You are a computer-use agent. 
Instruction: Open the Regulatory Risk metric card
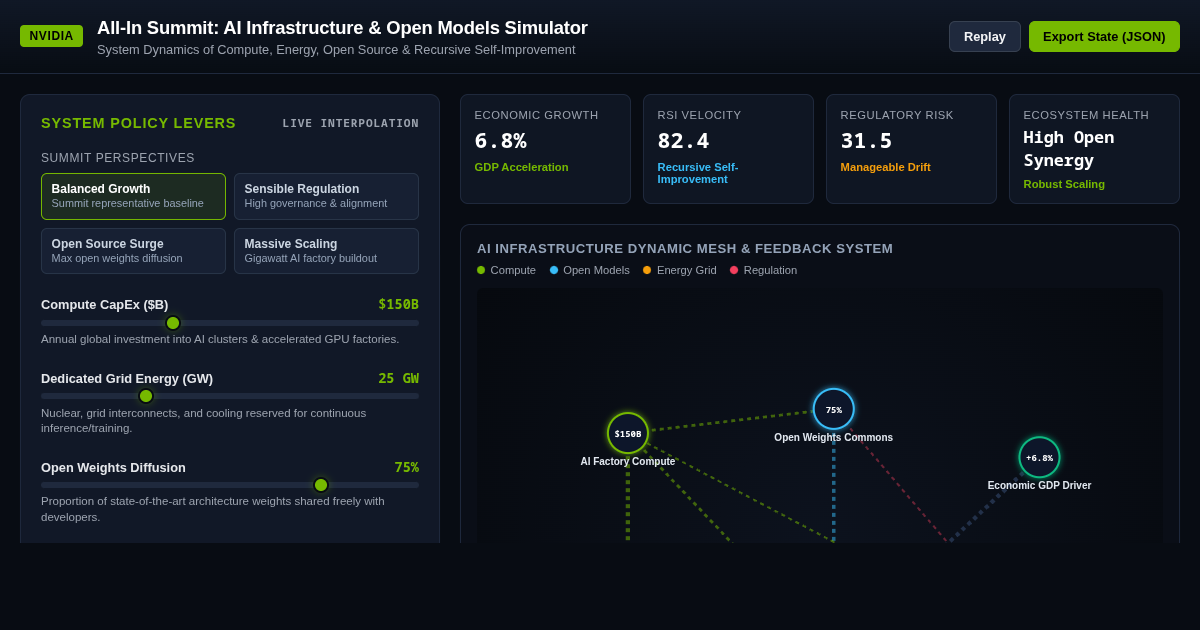[911, 149]
